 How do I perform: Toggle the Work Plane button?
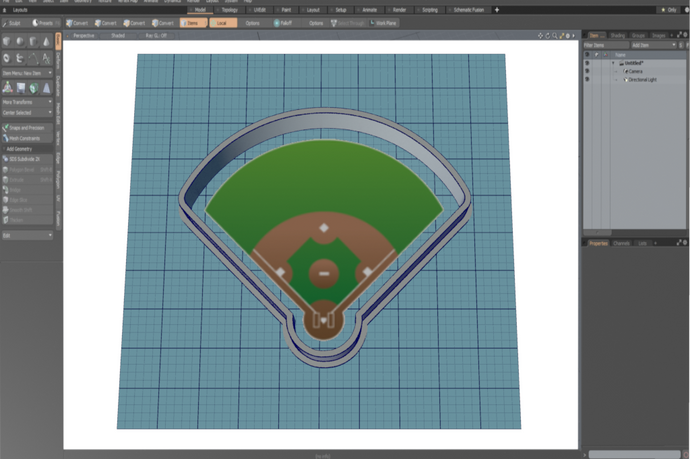tap(385, 21)
